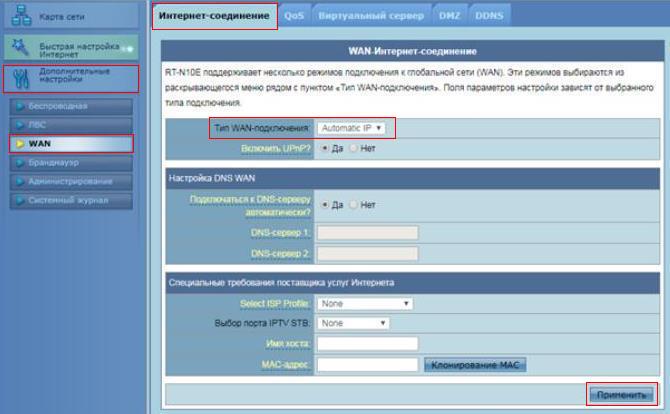Click MAC-адрес input field
The image size is (670, 414).
(367, 364)
